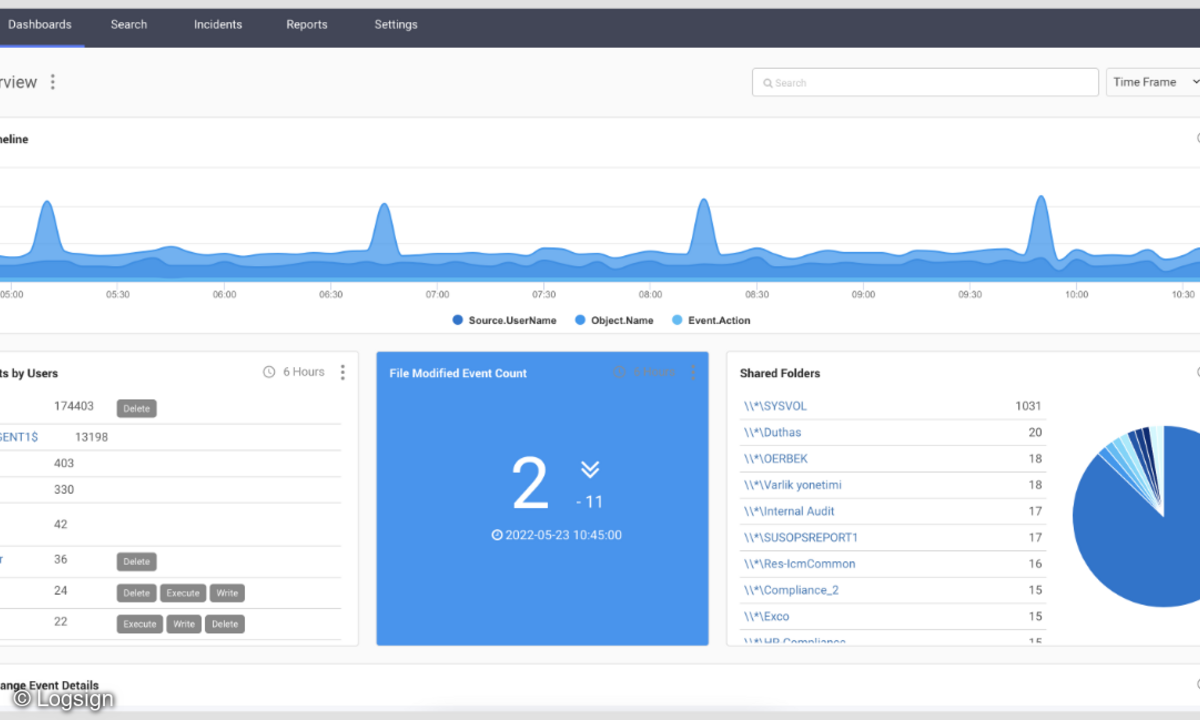Click Execute in the 24 row
The height and width of the screenshot is (720, 1200).
(183, 593)
